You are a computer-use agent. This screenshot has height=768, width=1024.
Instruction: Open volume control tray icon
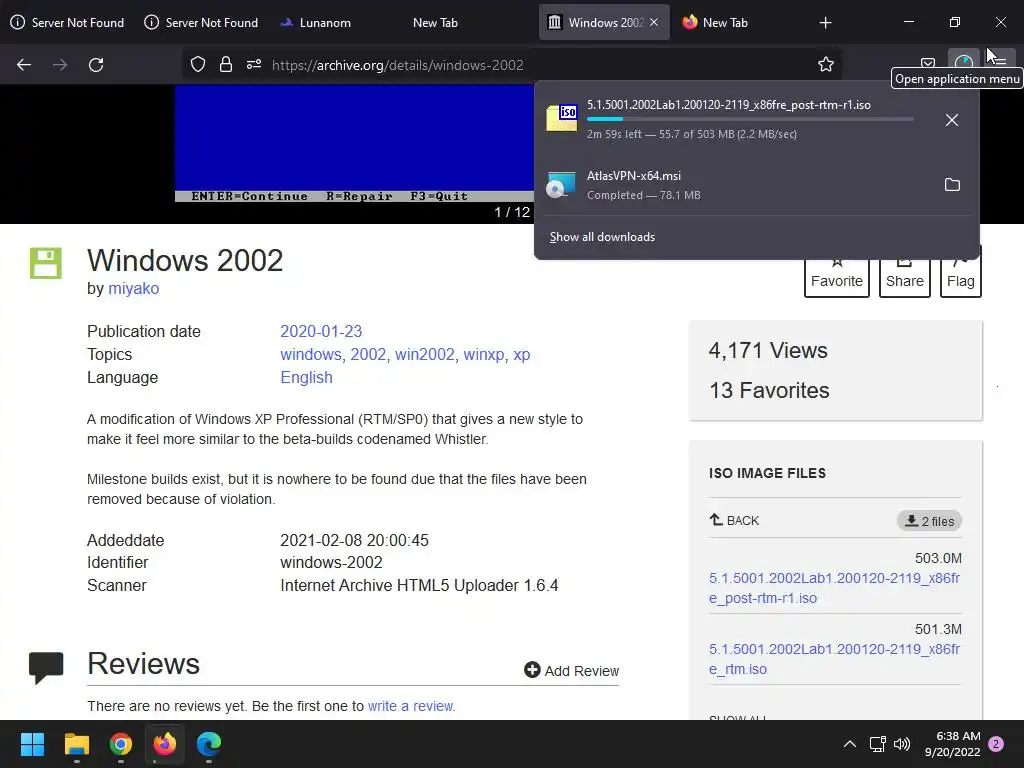coord(902,744)
